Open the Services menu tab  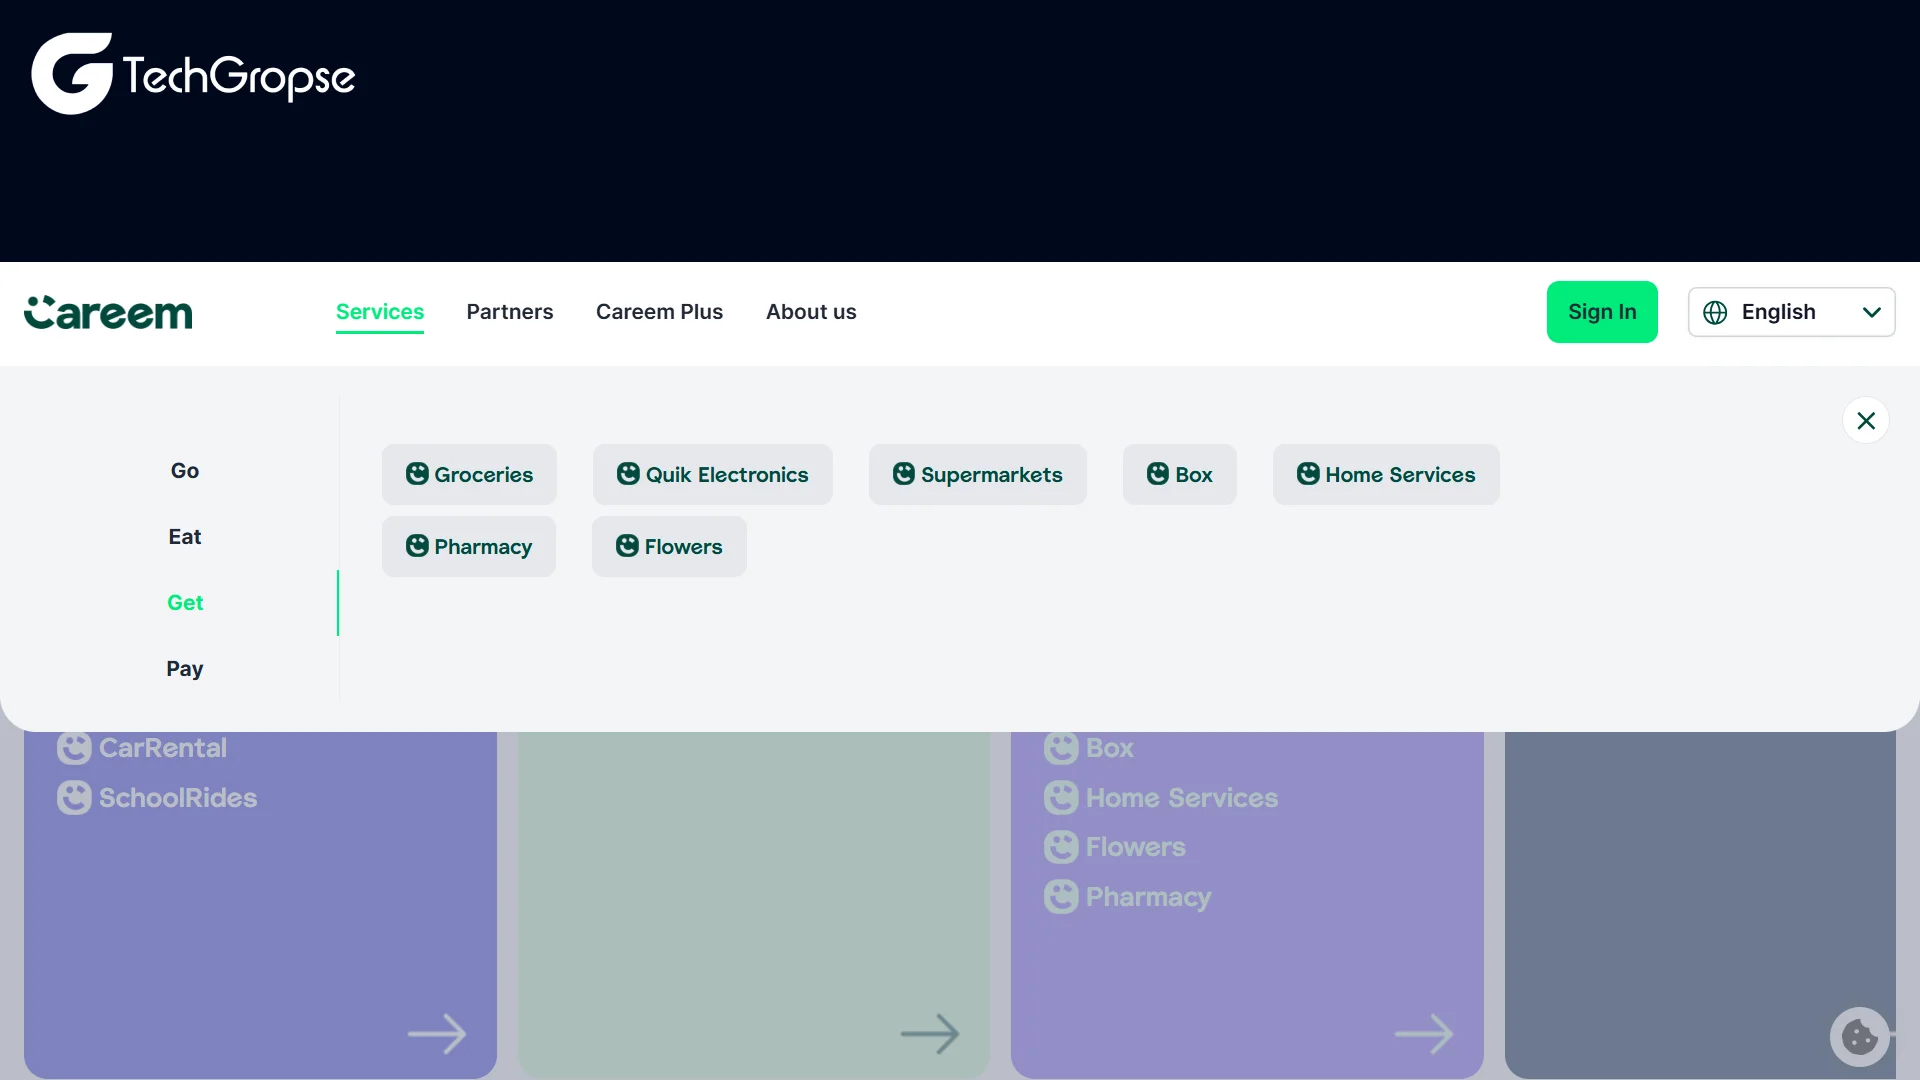pos(380,312)
